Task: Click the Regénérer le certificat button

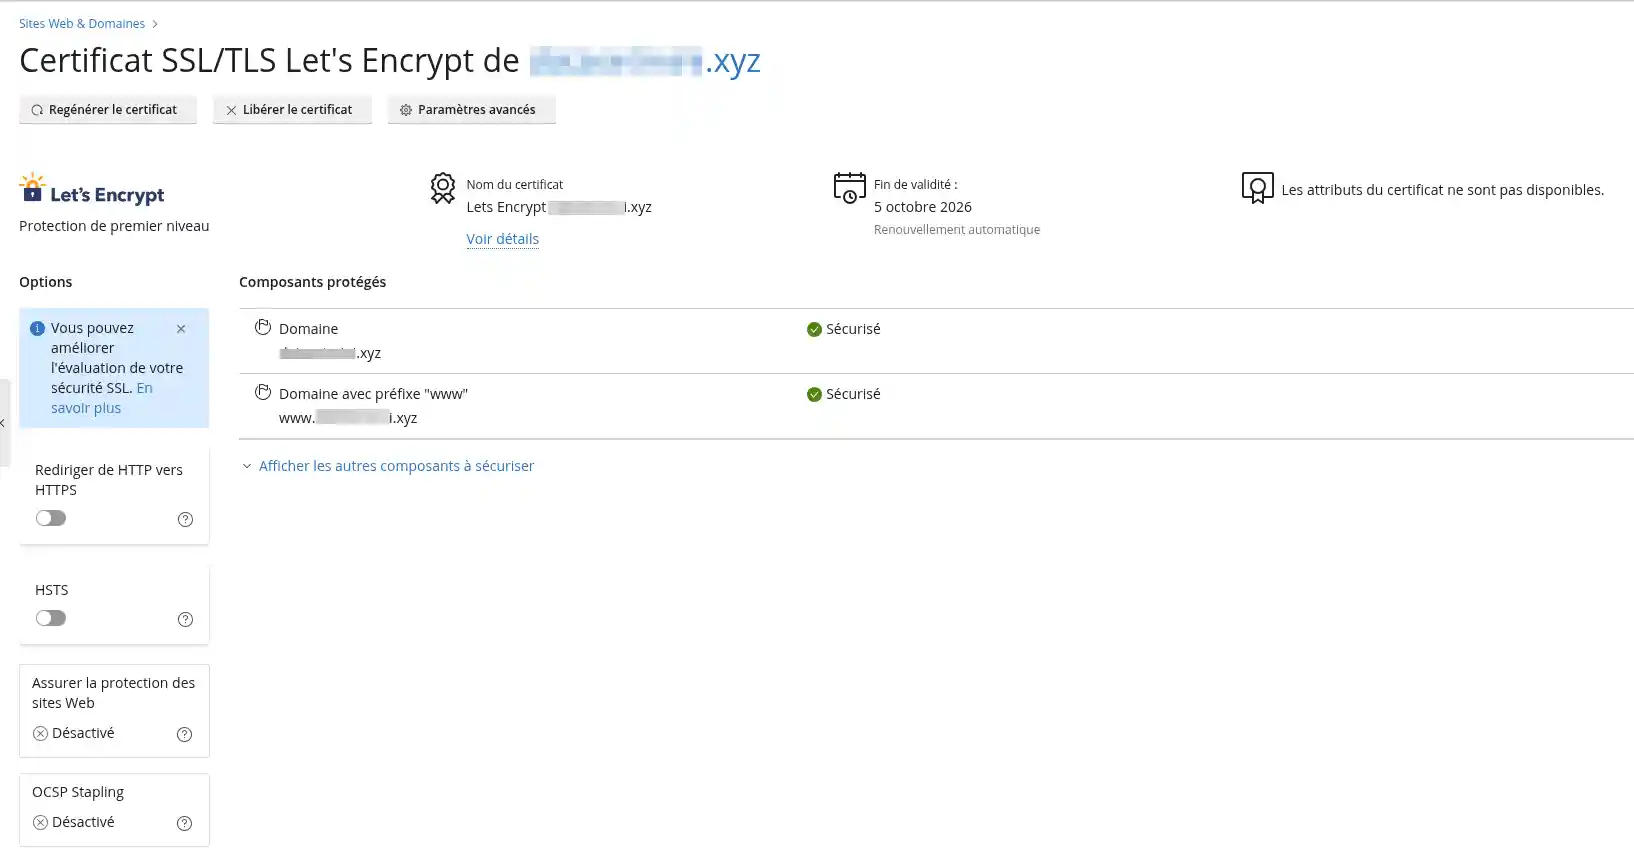Action: (108, 110)
